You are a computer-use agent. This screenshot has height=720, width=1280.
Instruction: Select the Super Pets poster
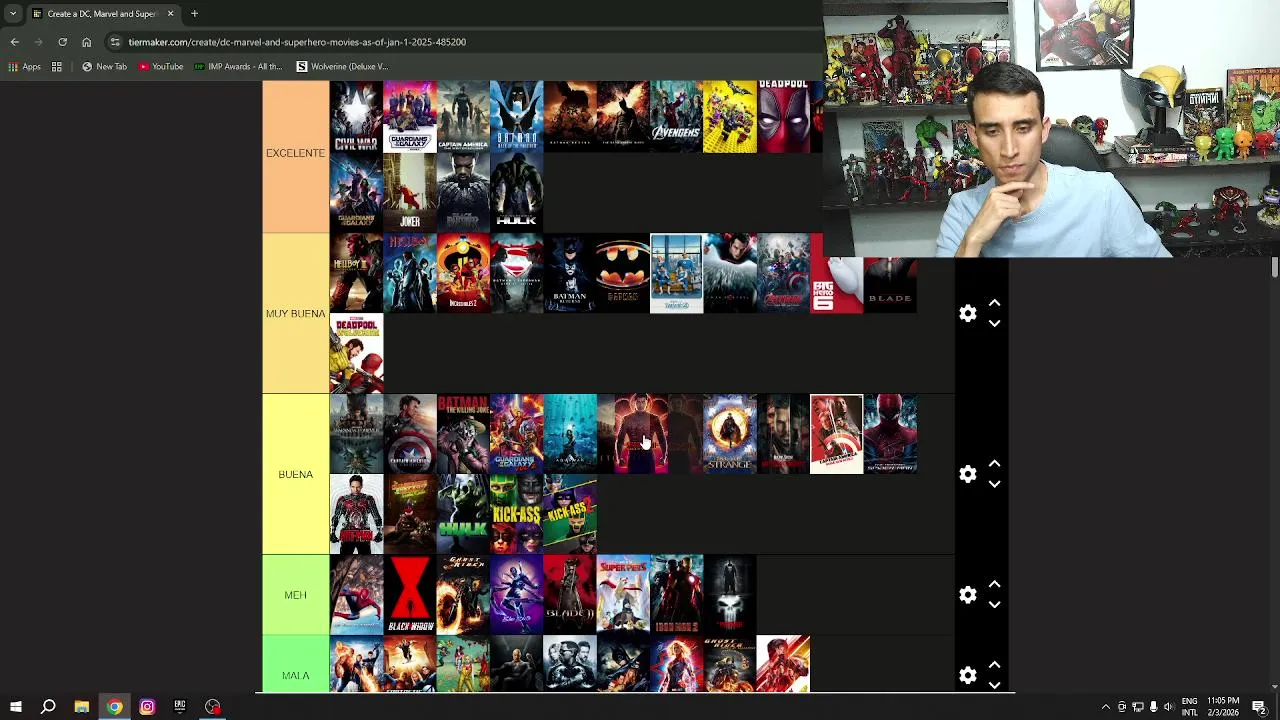[623, 595]
